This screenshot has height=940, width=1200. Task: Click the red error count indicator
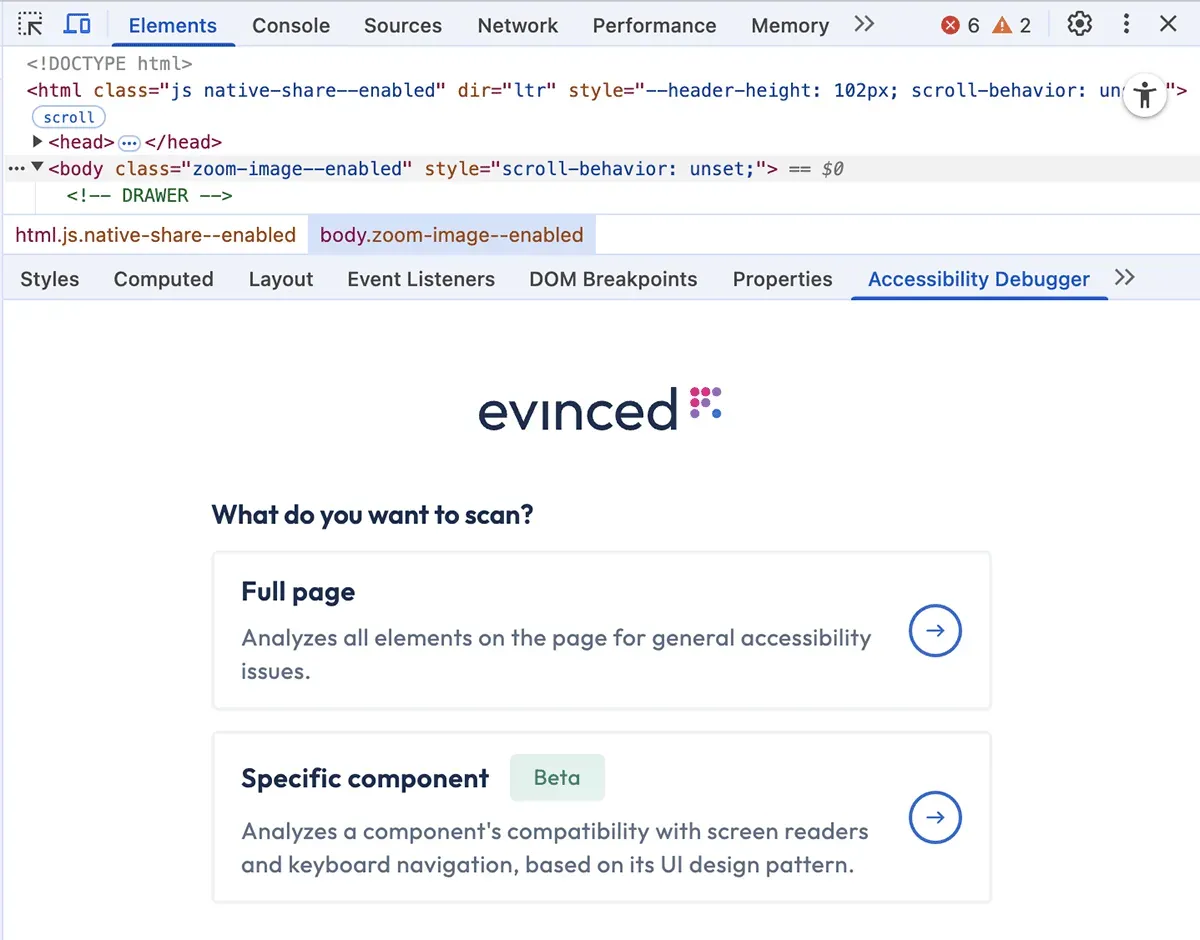(x=960, y=25)
